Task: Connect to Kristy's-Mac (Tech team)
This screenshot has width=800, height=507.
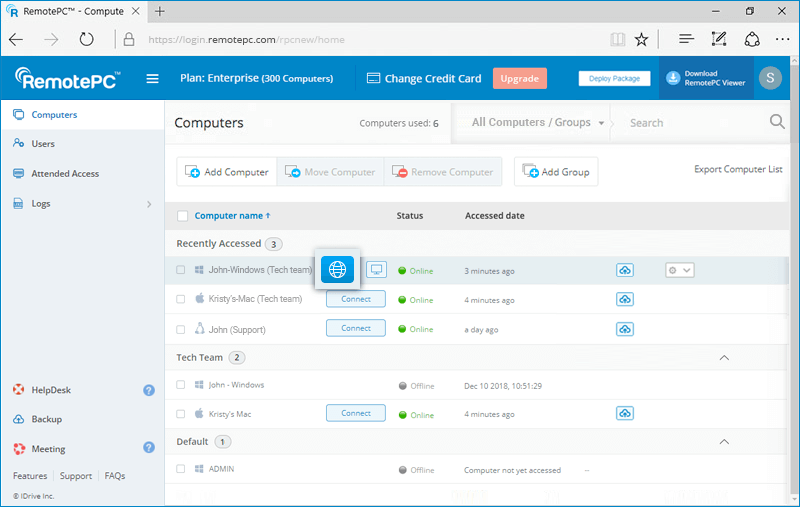Action: (x=356, y=299)
